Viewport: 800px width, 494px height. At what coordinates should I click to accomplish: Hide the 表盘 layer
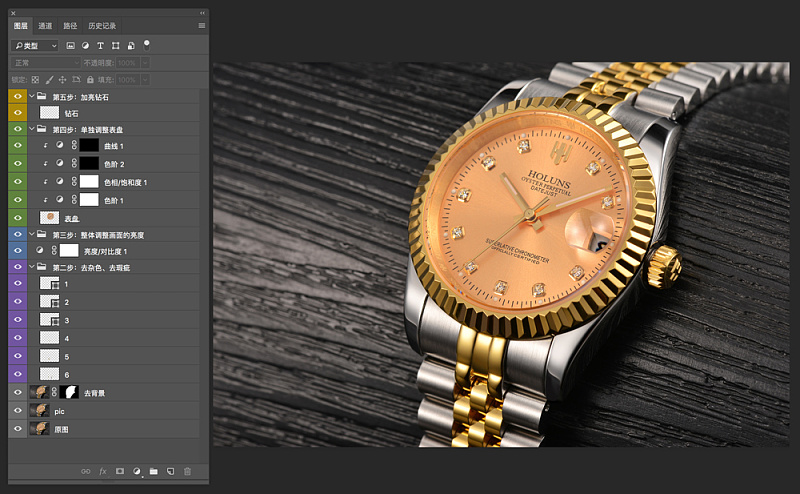[x=18, y=218]
